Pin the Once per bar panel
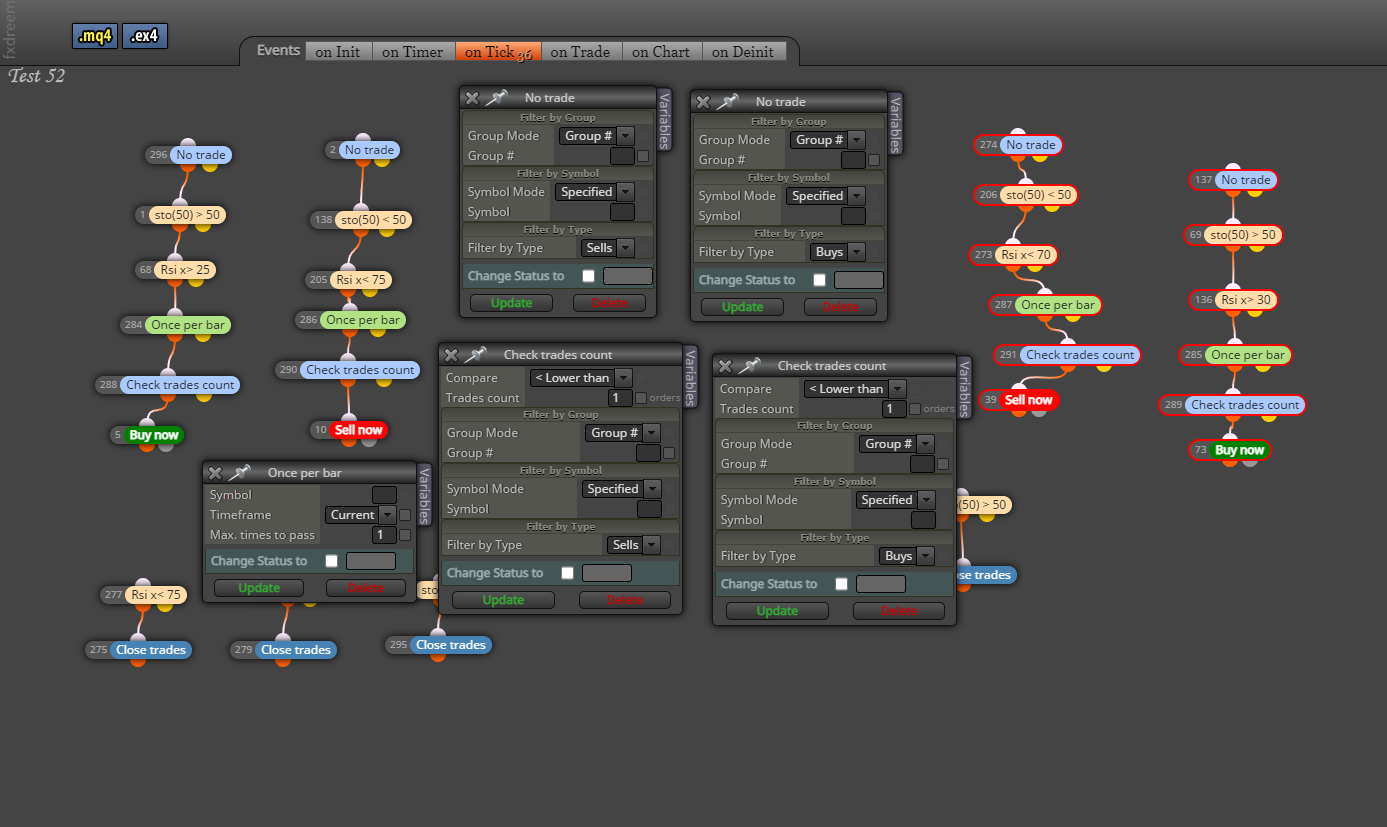Screen dimensions: 1387x827 (240, 473)
